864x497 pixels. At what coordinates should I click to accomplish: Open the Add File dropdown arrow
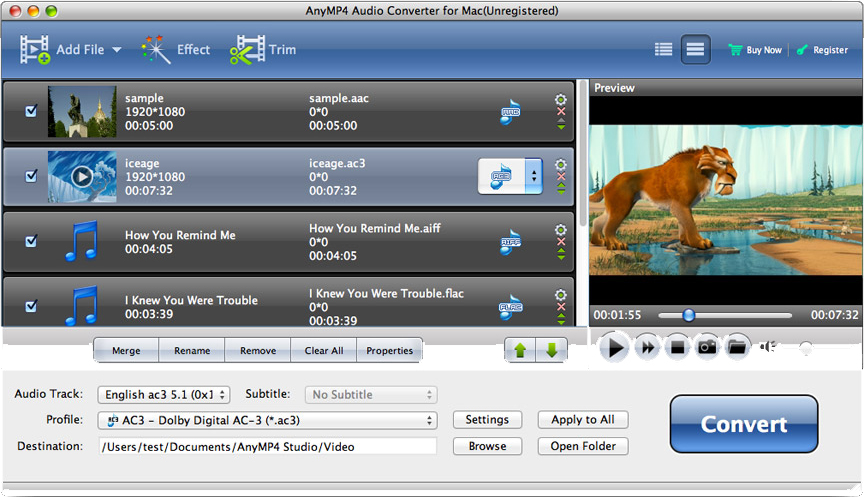click(x=117, y=50)
